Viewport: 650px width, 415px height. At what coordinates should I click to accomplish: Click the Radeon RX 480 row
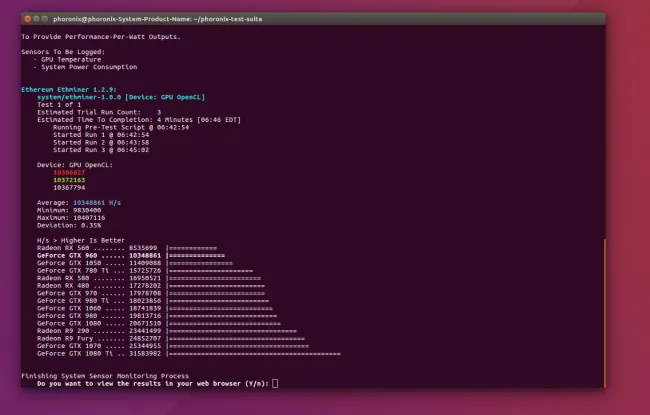151,286
